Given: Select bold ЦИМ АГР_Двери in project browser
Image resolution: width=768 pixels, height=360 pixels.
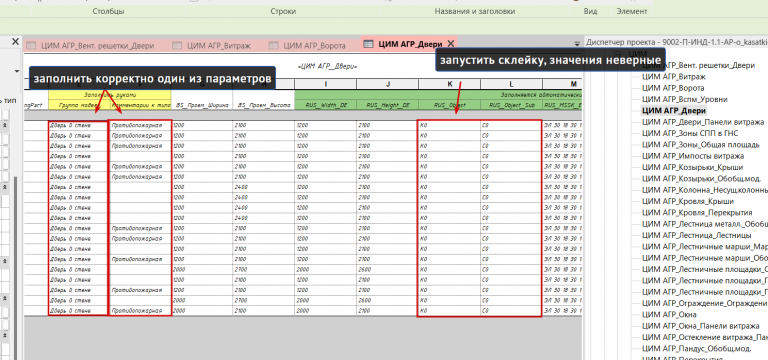Looking at the screenshot, I should 673,110.
